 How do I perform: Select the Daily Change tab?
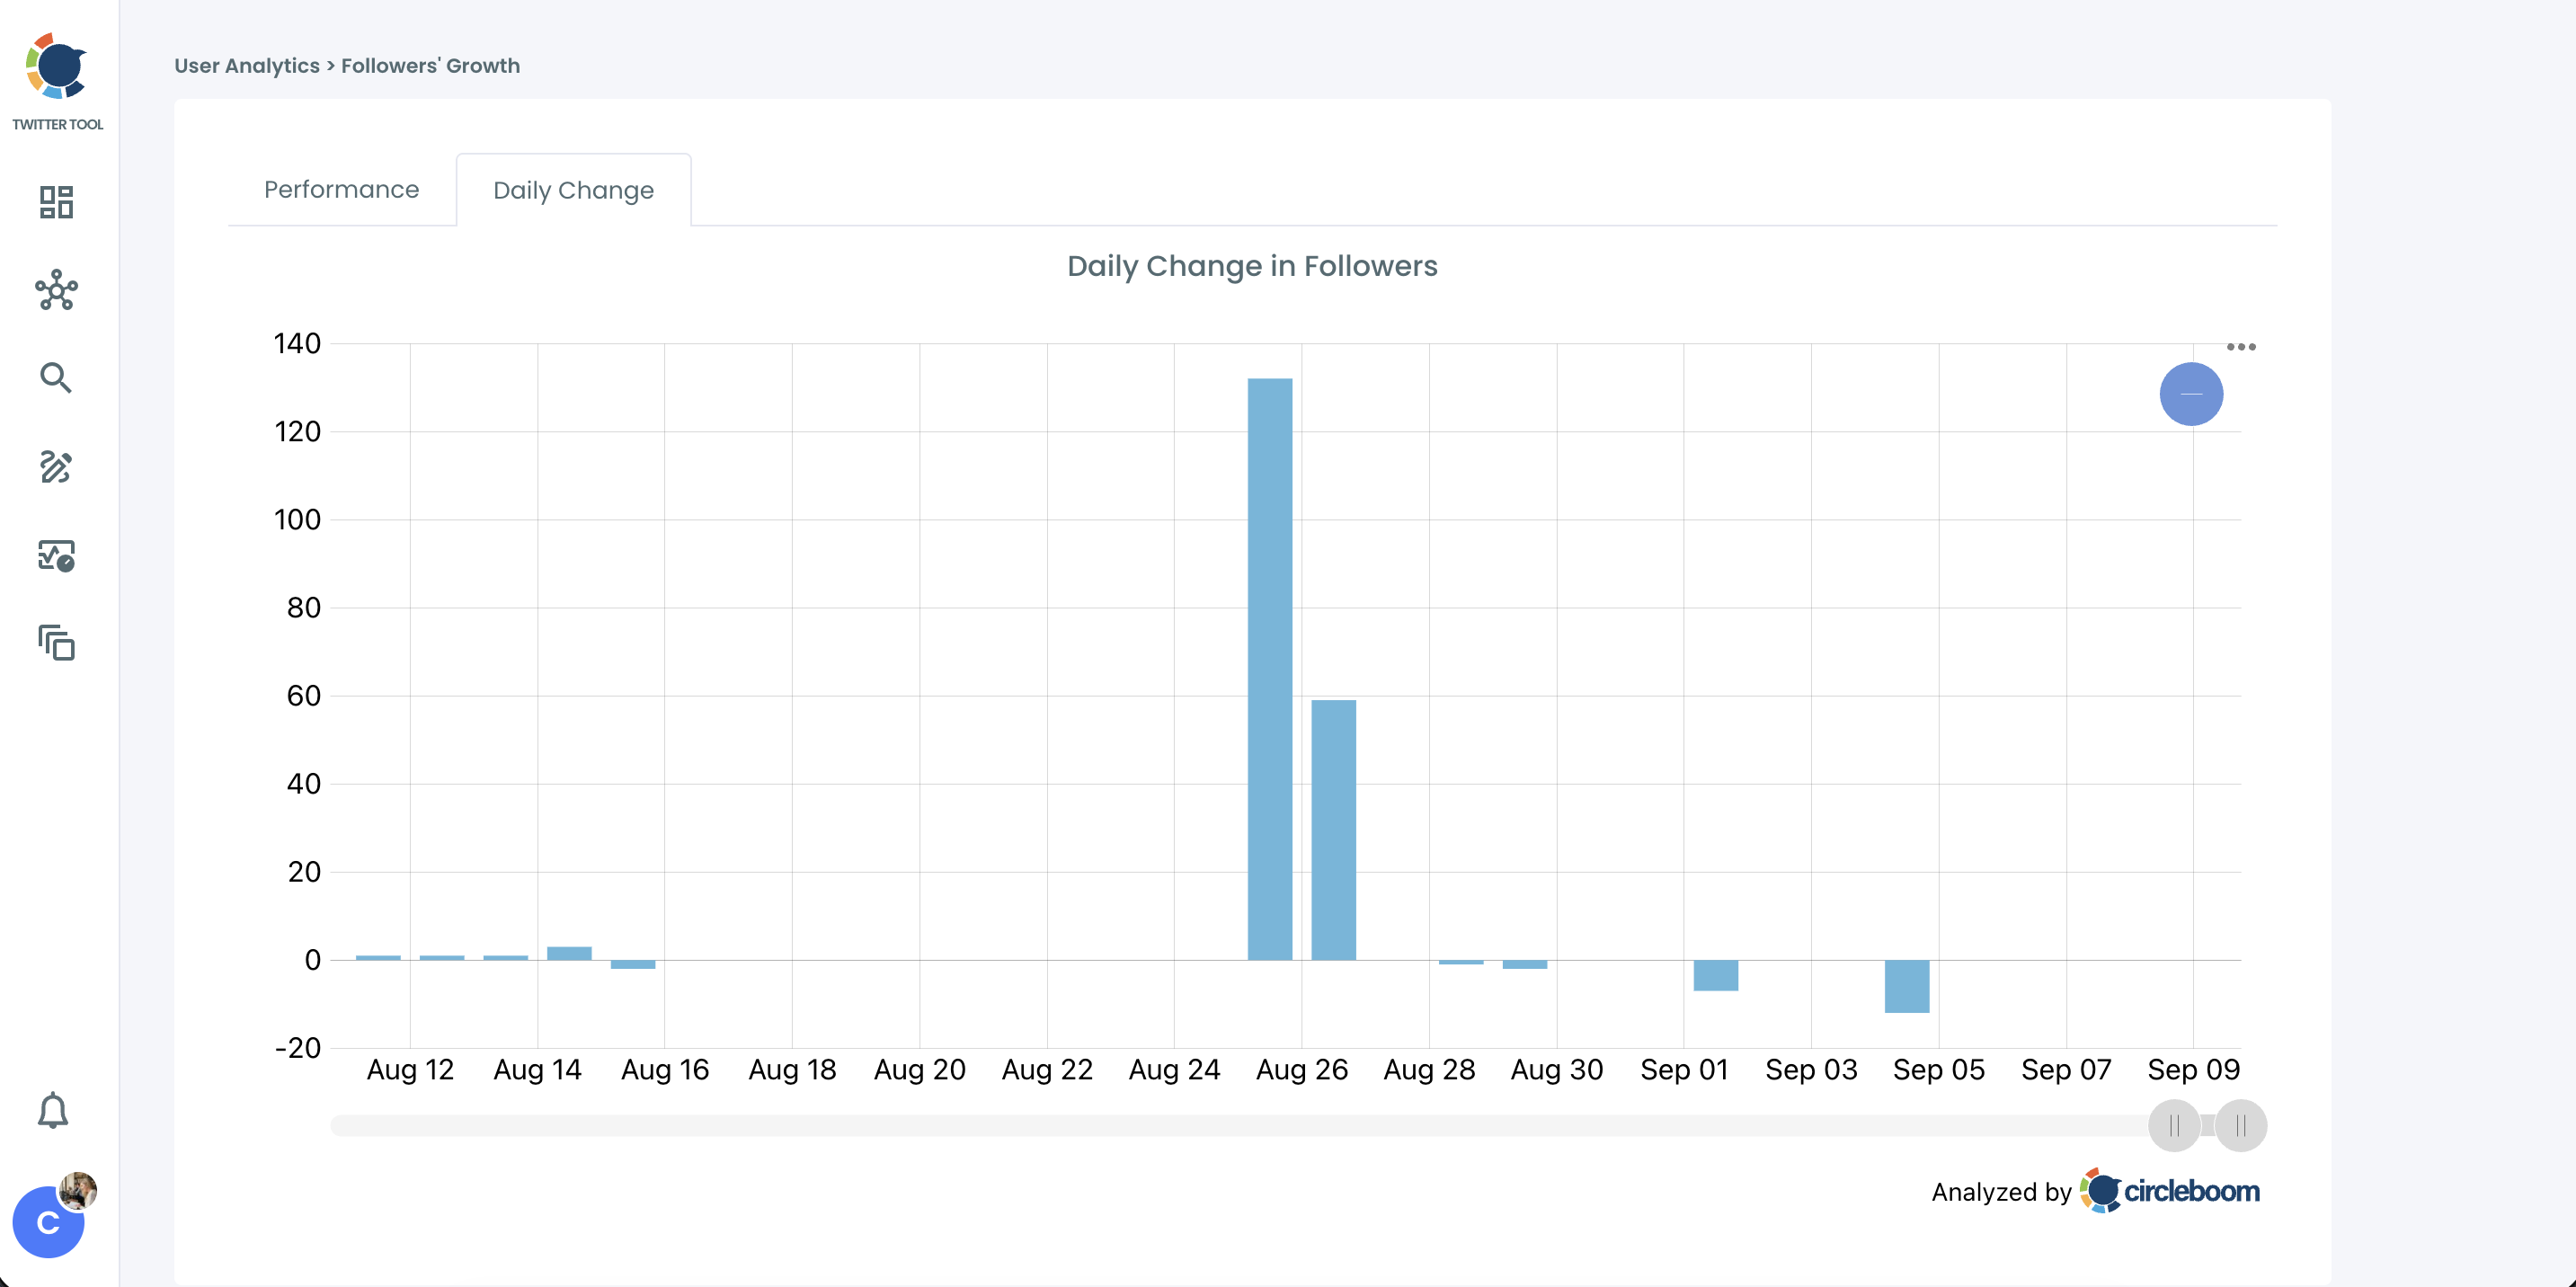click(573, 190)
